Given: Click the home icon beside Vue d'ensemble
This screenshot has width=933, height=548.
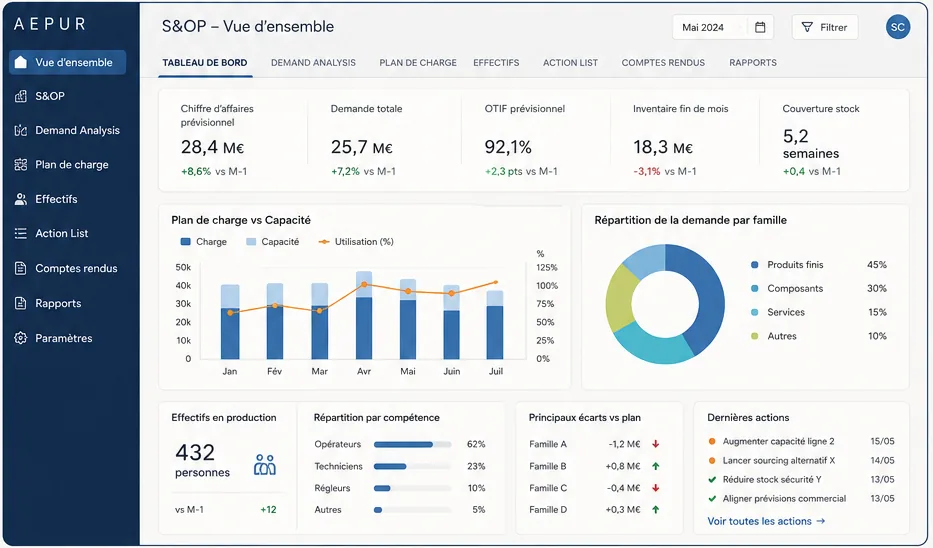Looking at the screenshot, I should tap(20, 62).
